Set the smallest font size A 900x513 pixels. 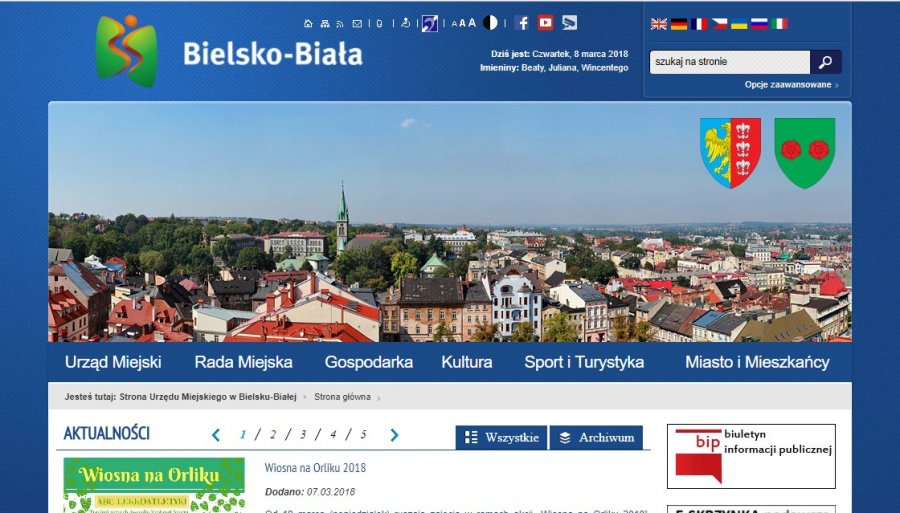[454, 24]
